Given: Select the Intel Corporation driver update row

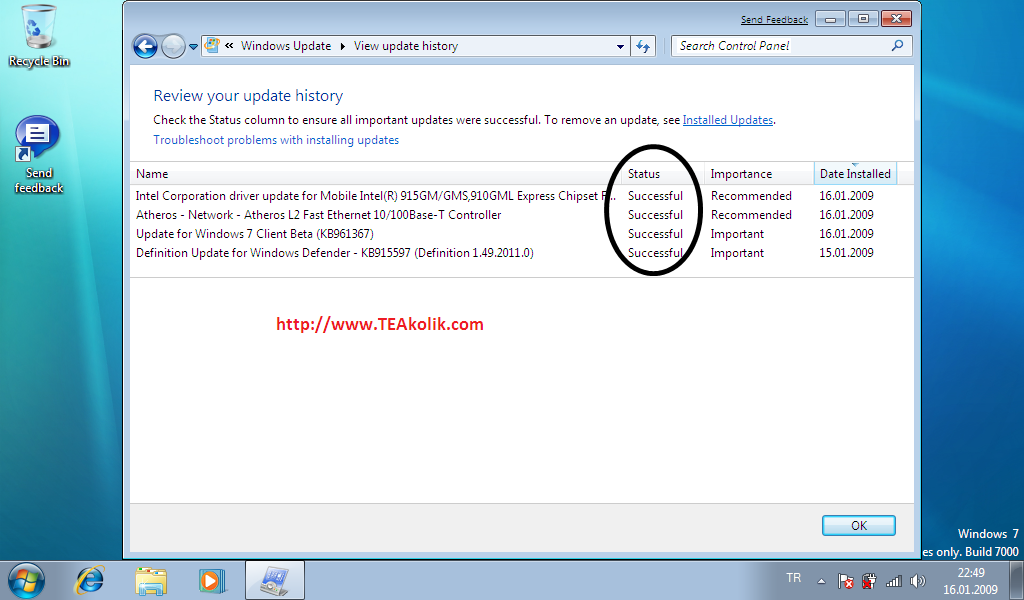Looking at the screenshot, I should click(513, 196).
